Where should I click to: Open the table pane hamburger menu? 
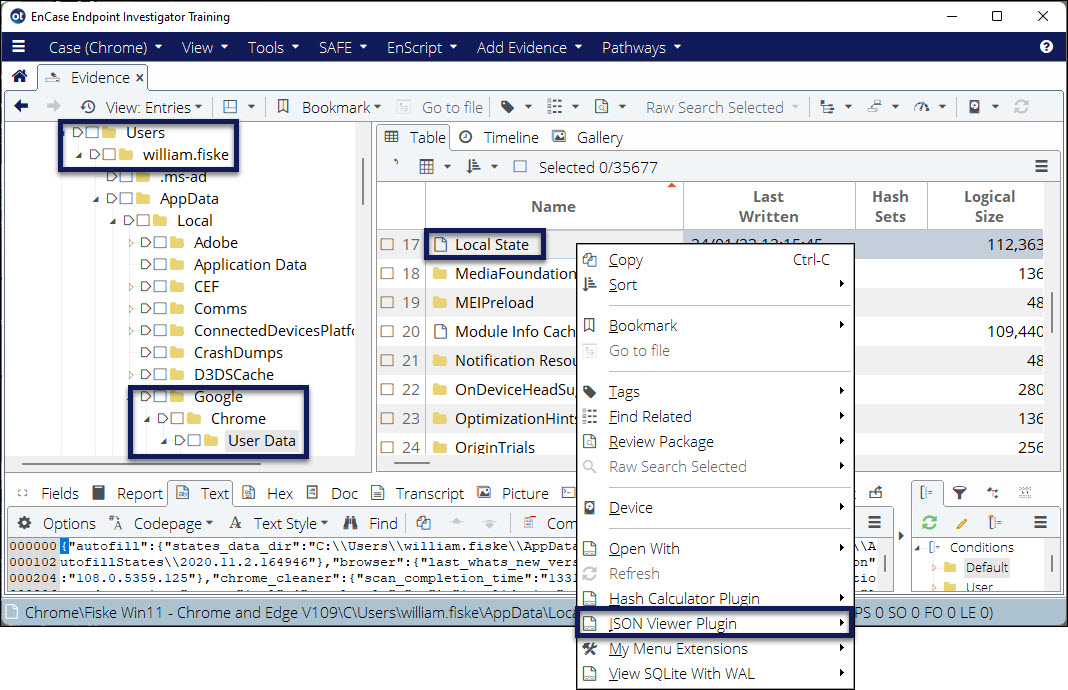click(x=1041, y=166)
